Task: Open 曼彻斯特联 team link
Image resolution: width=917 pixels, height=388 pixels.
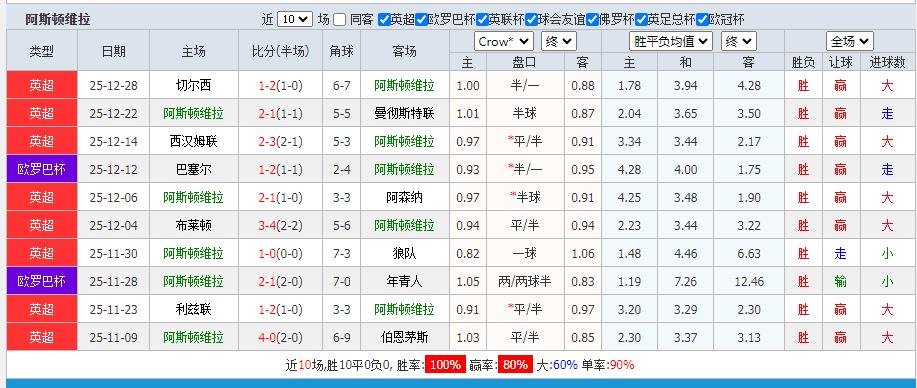Action: 405,114
